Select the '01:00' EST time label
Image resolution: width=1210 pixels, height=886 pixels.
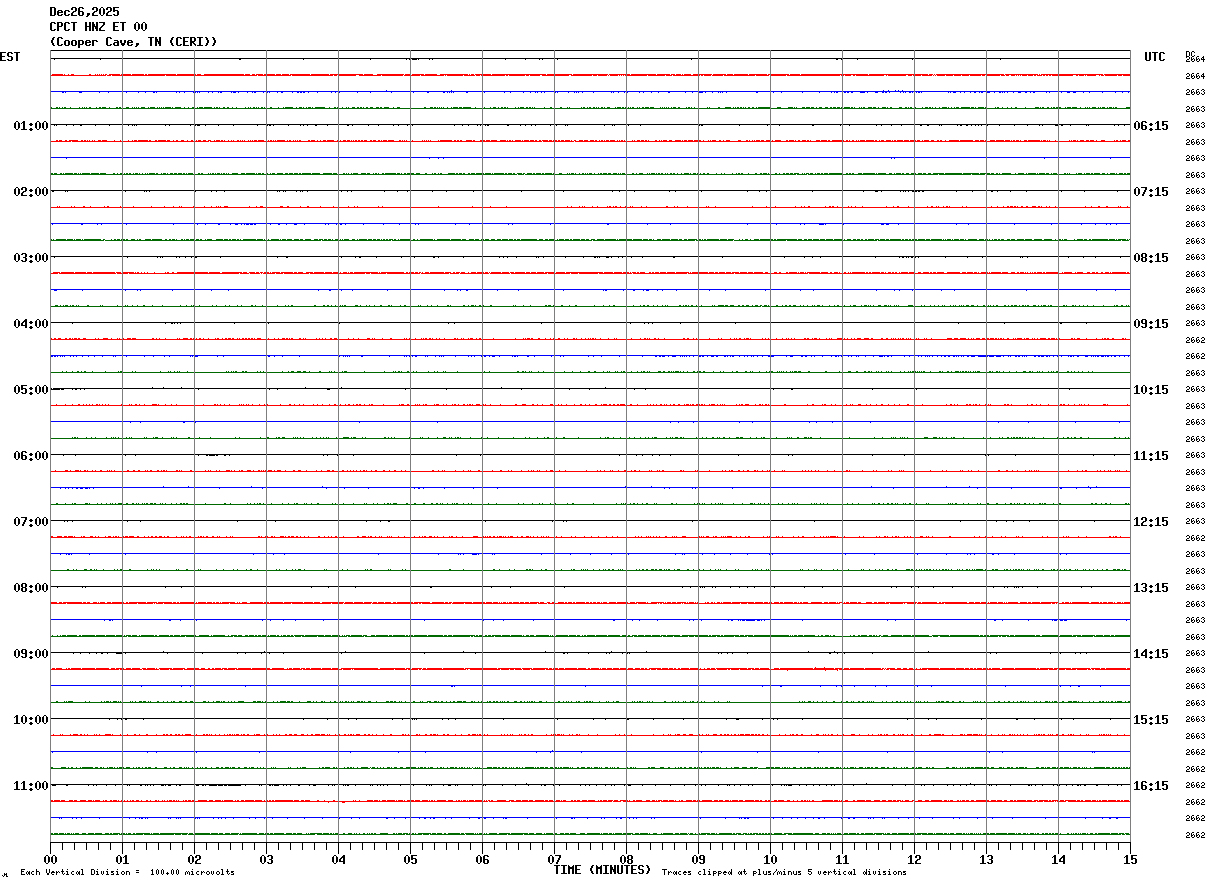31,126
